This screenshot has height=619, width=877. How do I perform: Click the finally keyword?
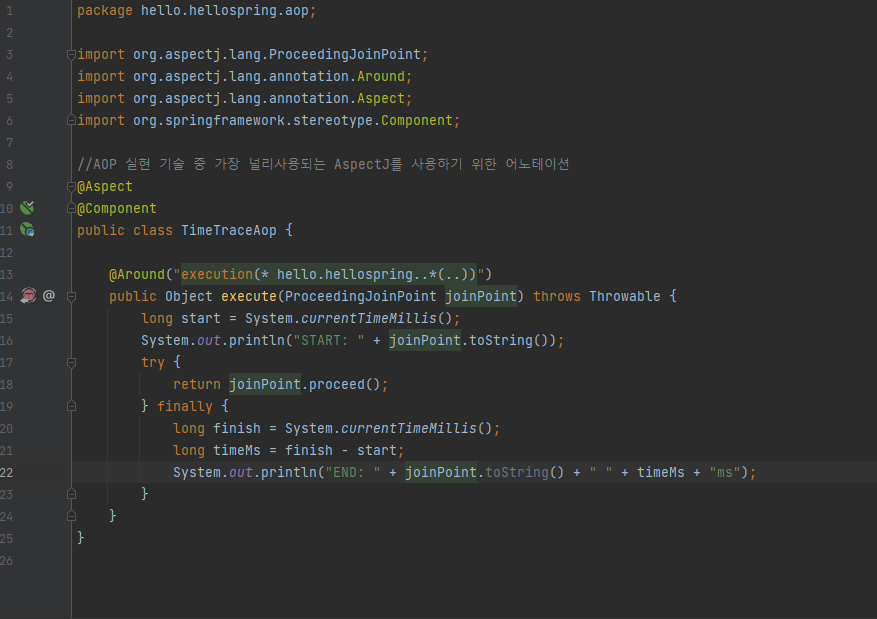pyautogui.click(x=185, y=406)
